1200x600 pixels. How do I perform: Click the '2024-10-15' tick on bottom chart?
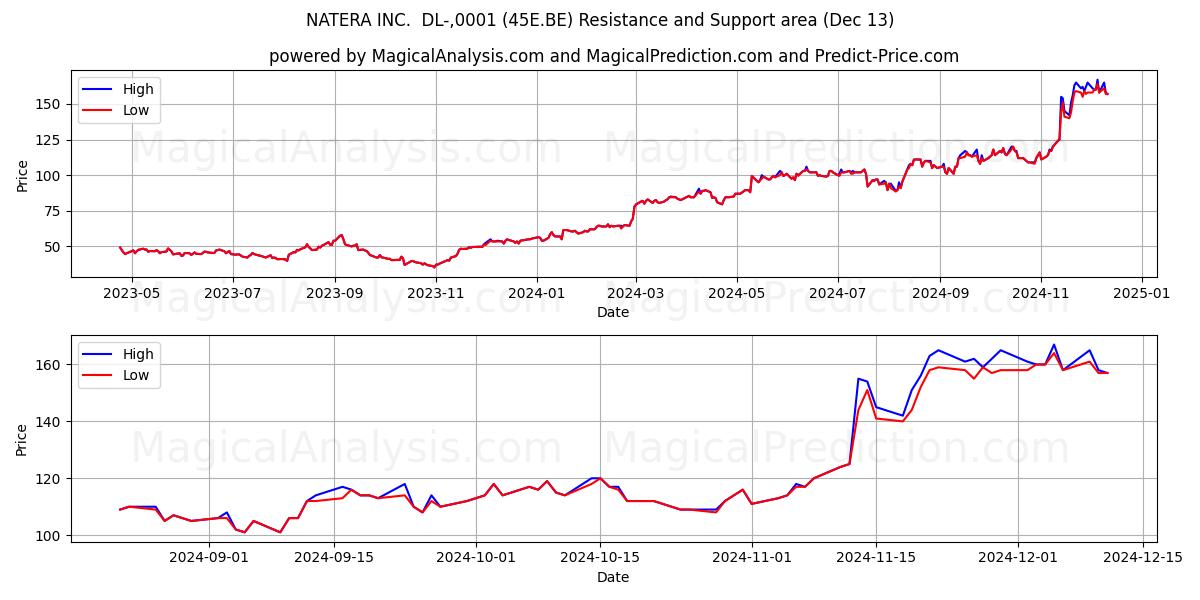600,558
